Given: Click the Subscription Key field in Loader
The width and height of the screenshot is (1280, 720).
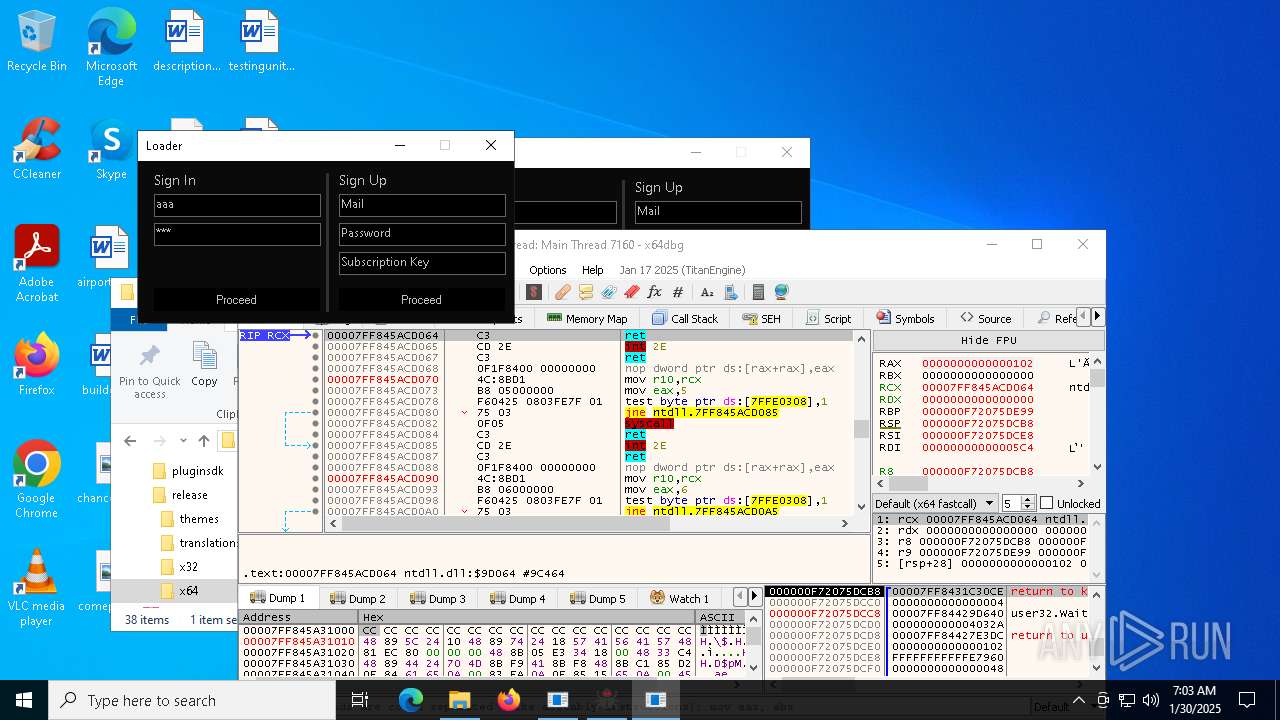Looking at the screenshot, I should point(422,263).
